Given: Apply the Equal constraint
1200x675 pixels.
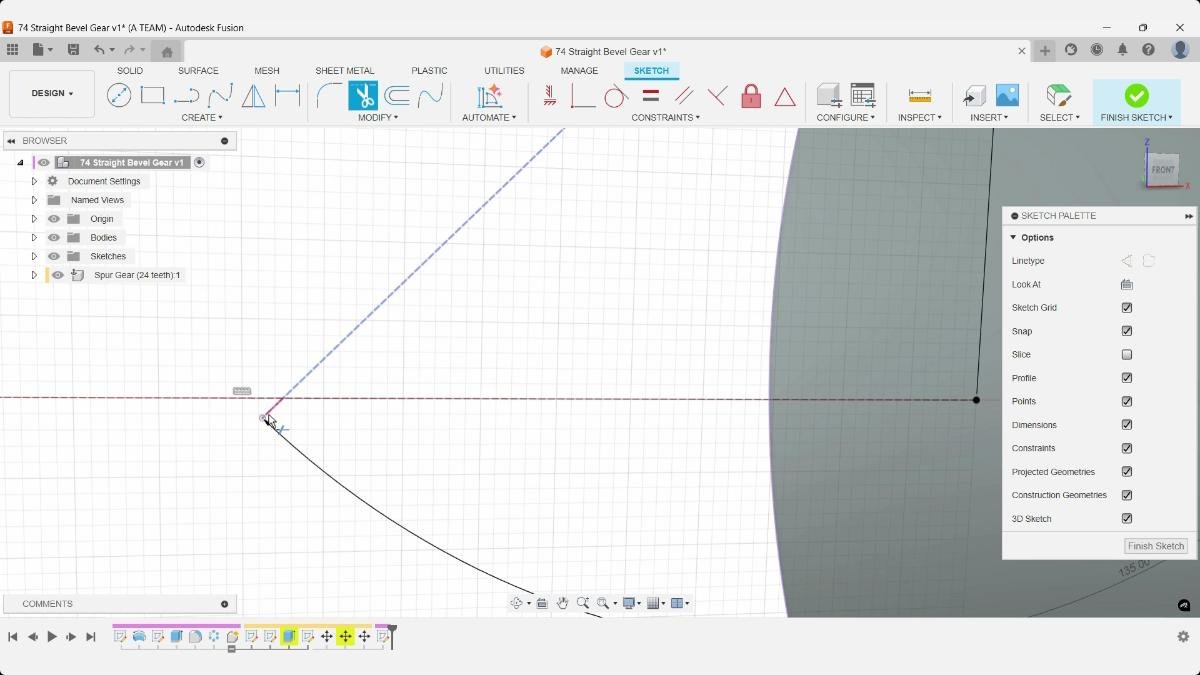Looking at the screenshot, I should (x=650, y=96).
